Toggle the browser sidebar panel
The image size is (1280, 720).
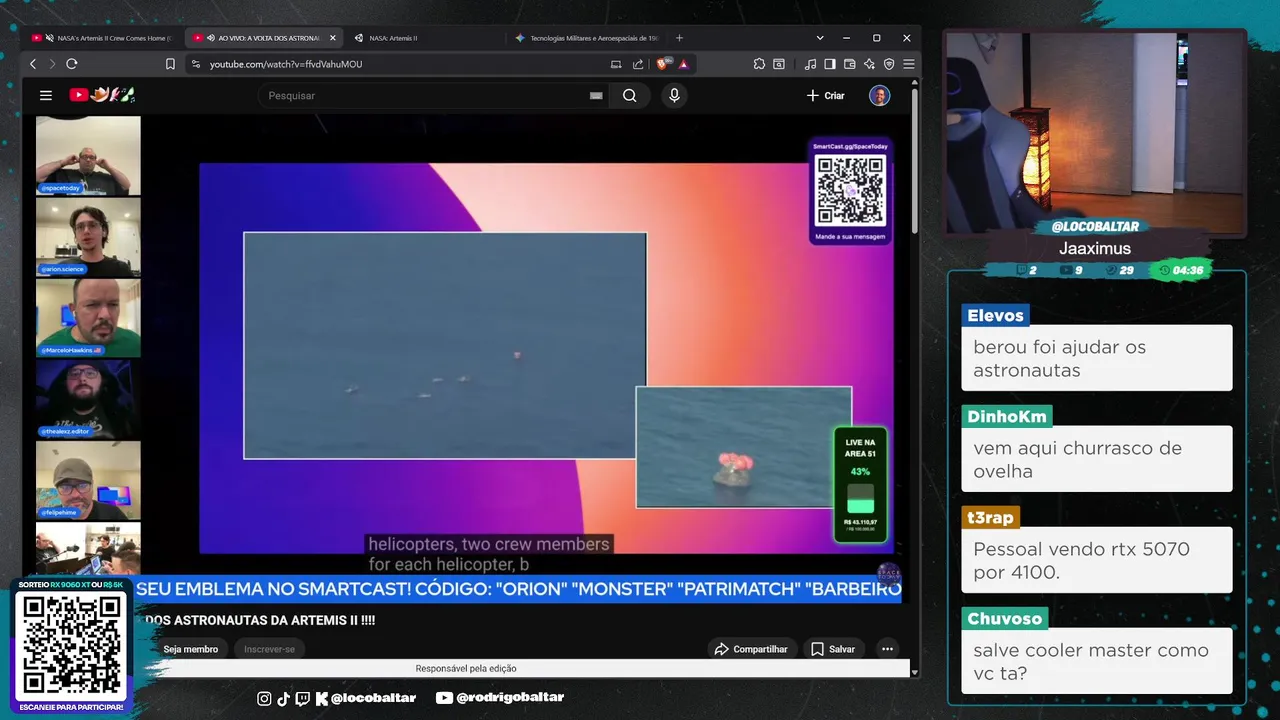[829, 64]
